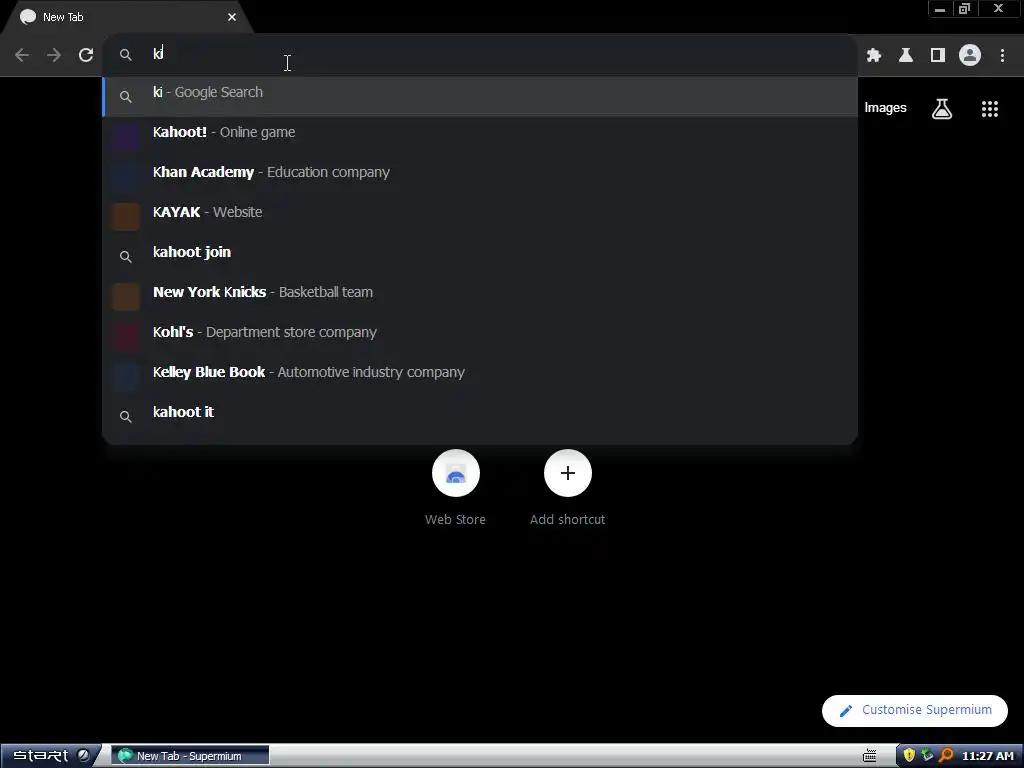Click the New York Knicks thumbnail
1024x768 pixels.
click(125, 296)
